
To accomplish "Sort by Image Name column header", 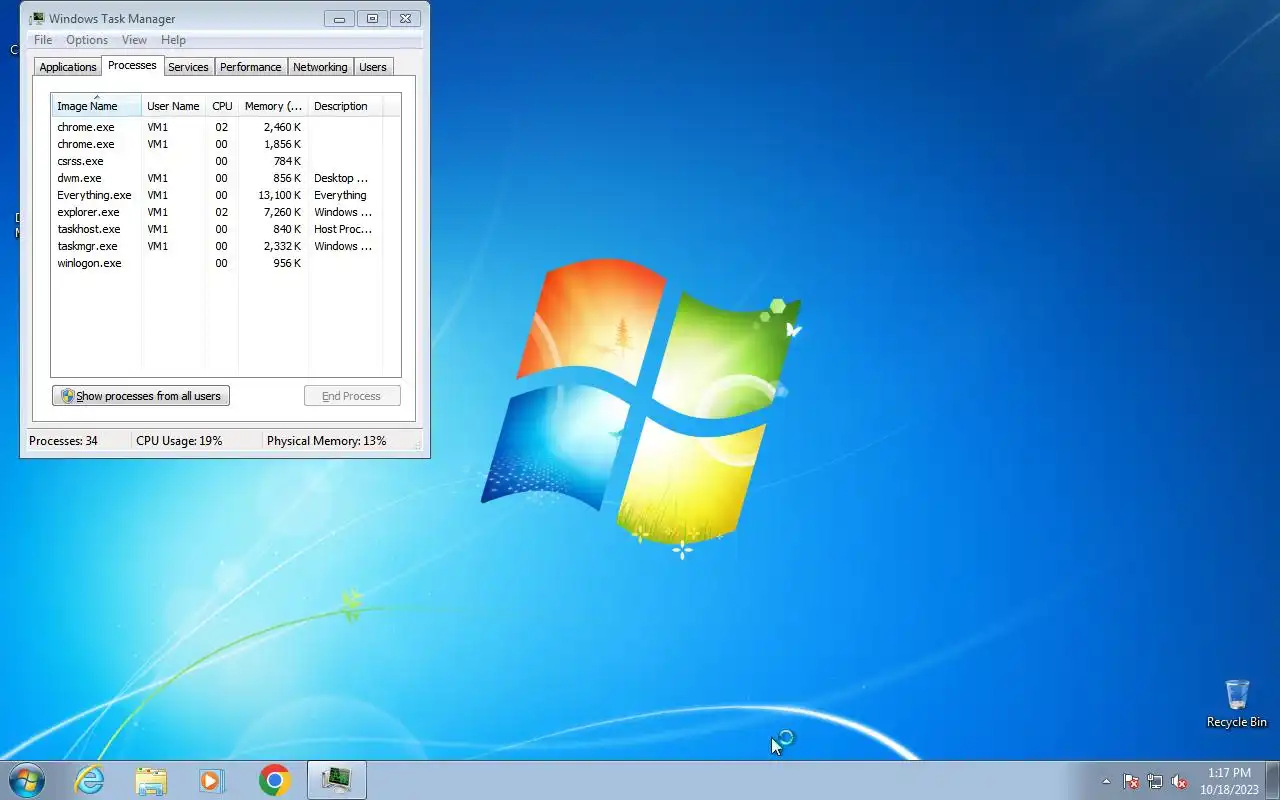I will click(96, 106).
